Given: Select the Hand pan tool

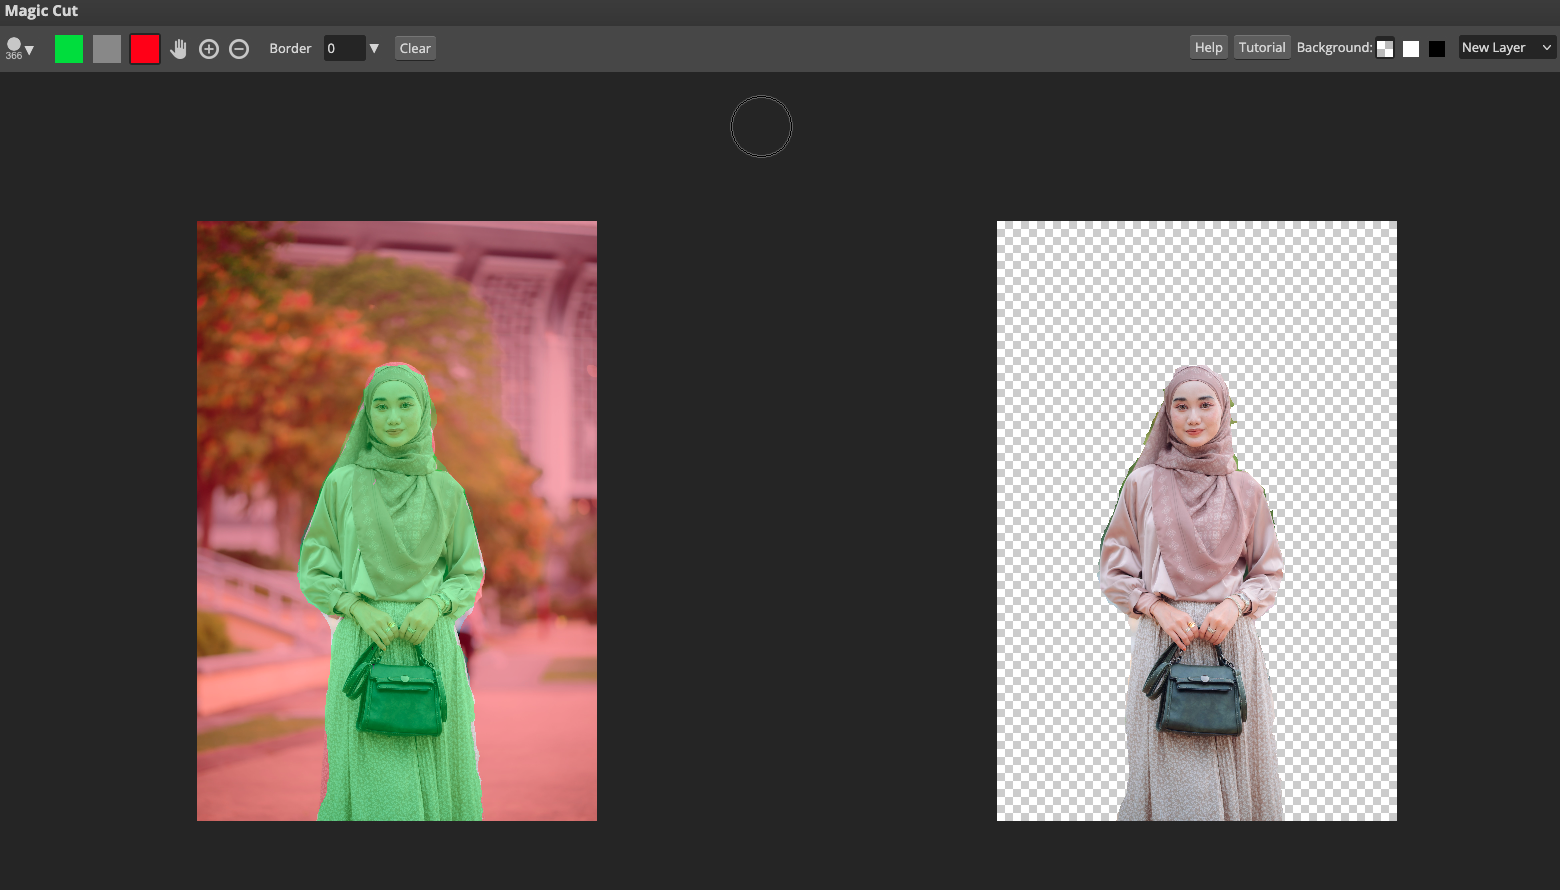Looking at the screenshot, I should (x=179, y=49).
